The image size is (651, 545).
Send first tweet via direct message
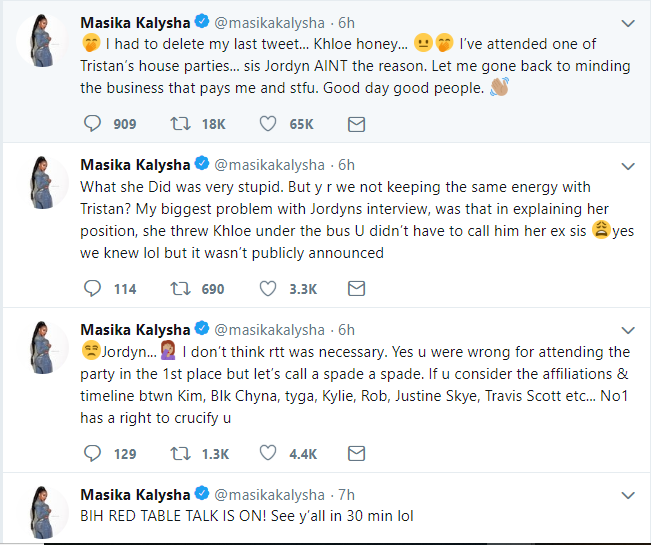(x=356, y=124)
